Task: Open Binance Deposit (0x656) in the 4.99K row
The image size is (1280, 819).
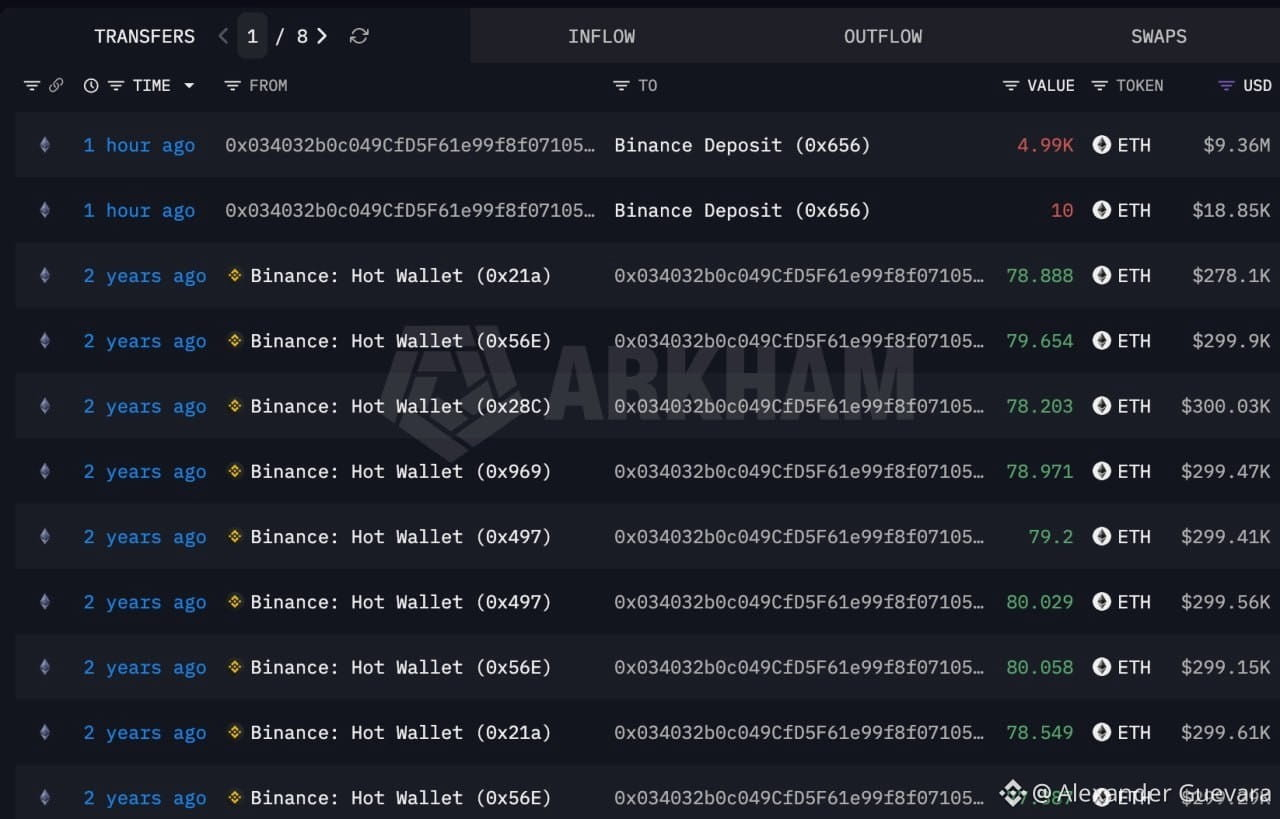Action: 742,145
